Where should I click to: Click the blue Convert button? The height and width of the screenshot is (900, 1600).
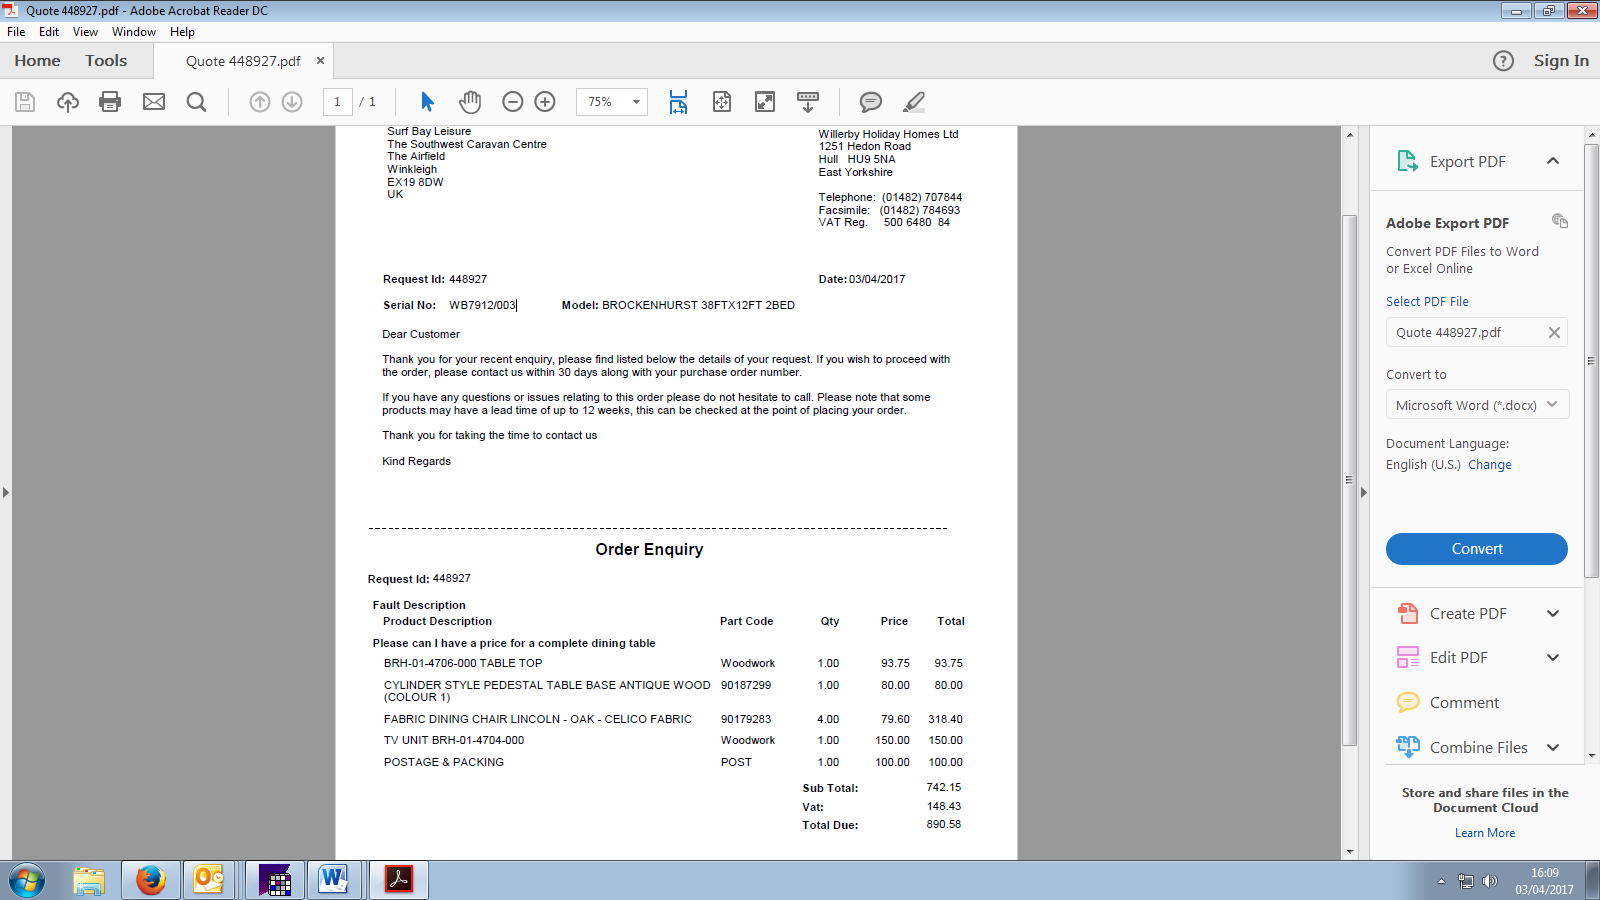1477,549
